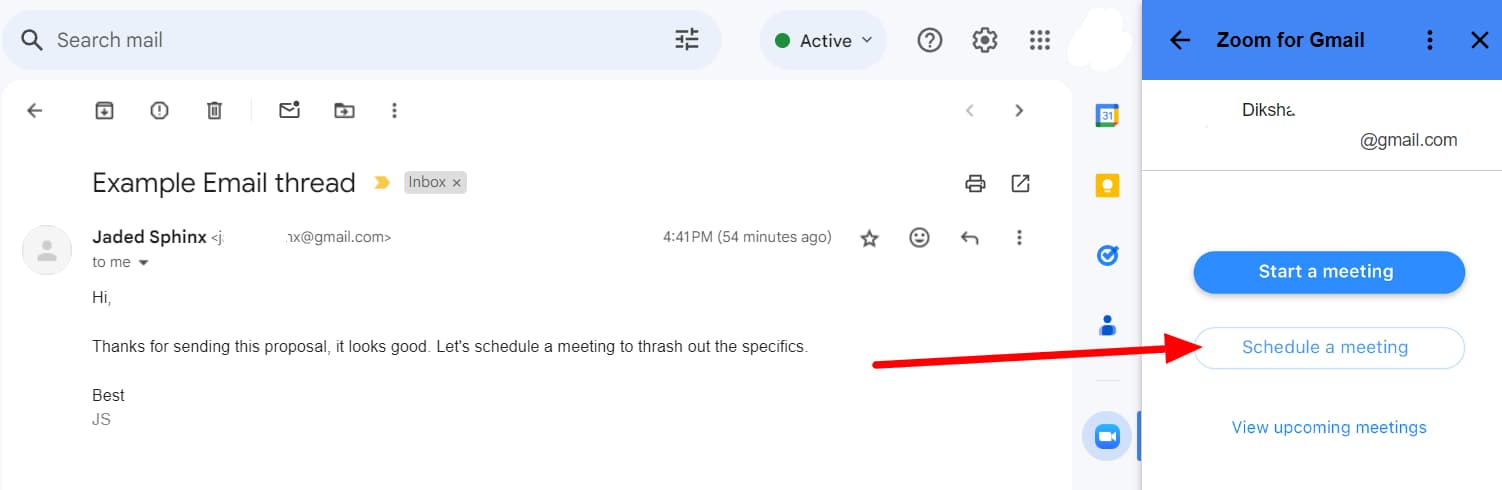This screenshot has height=490, width=1502.
Task: Remove the Inbox label
Action: click(457, 183)
